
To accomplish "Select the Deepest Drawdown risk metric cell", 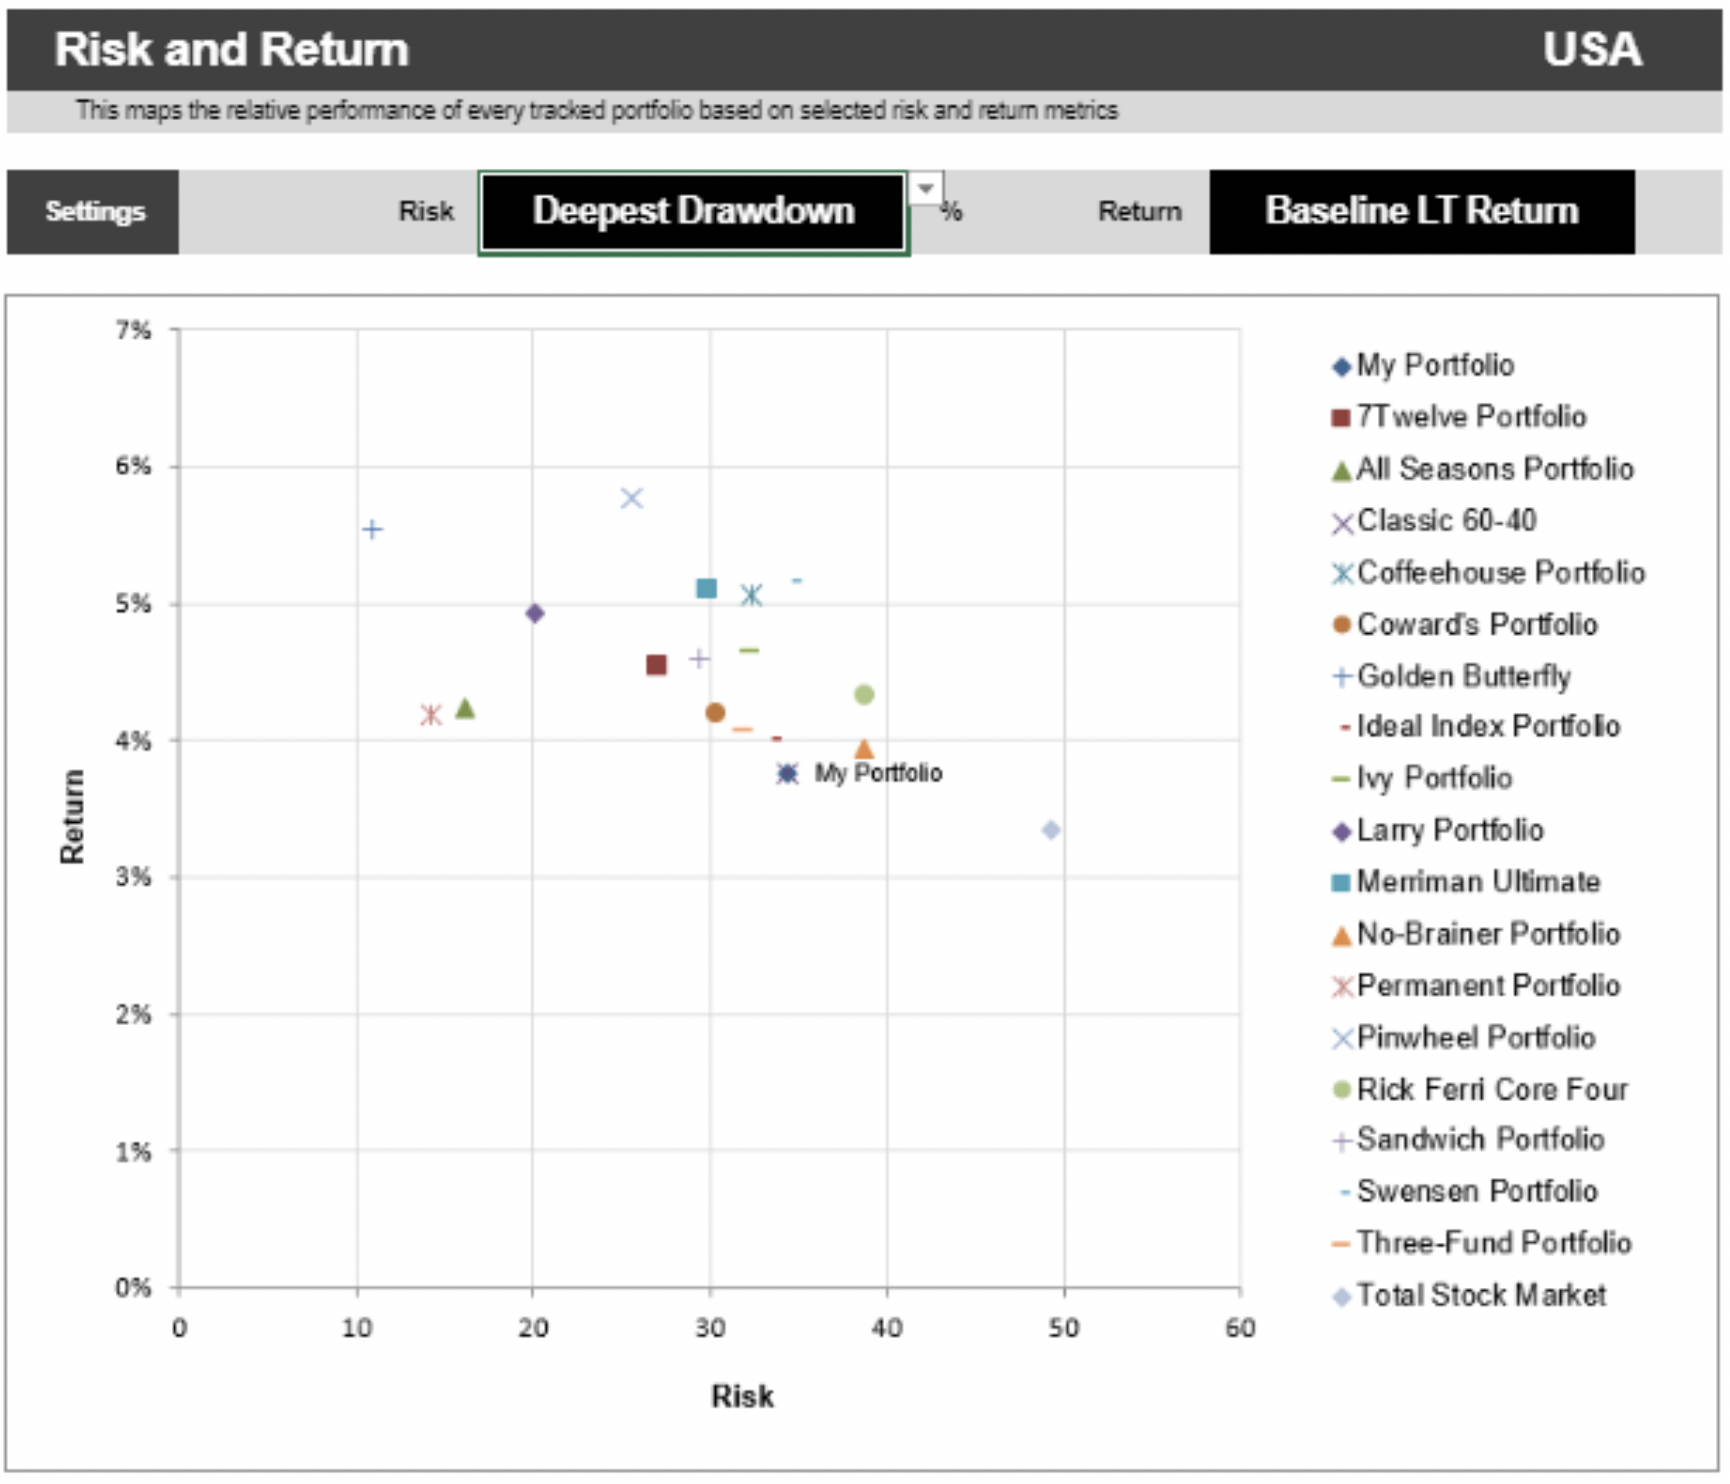I will click(x=692, y=212).
